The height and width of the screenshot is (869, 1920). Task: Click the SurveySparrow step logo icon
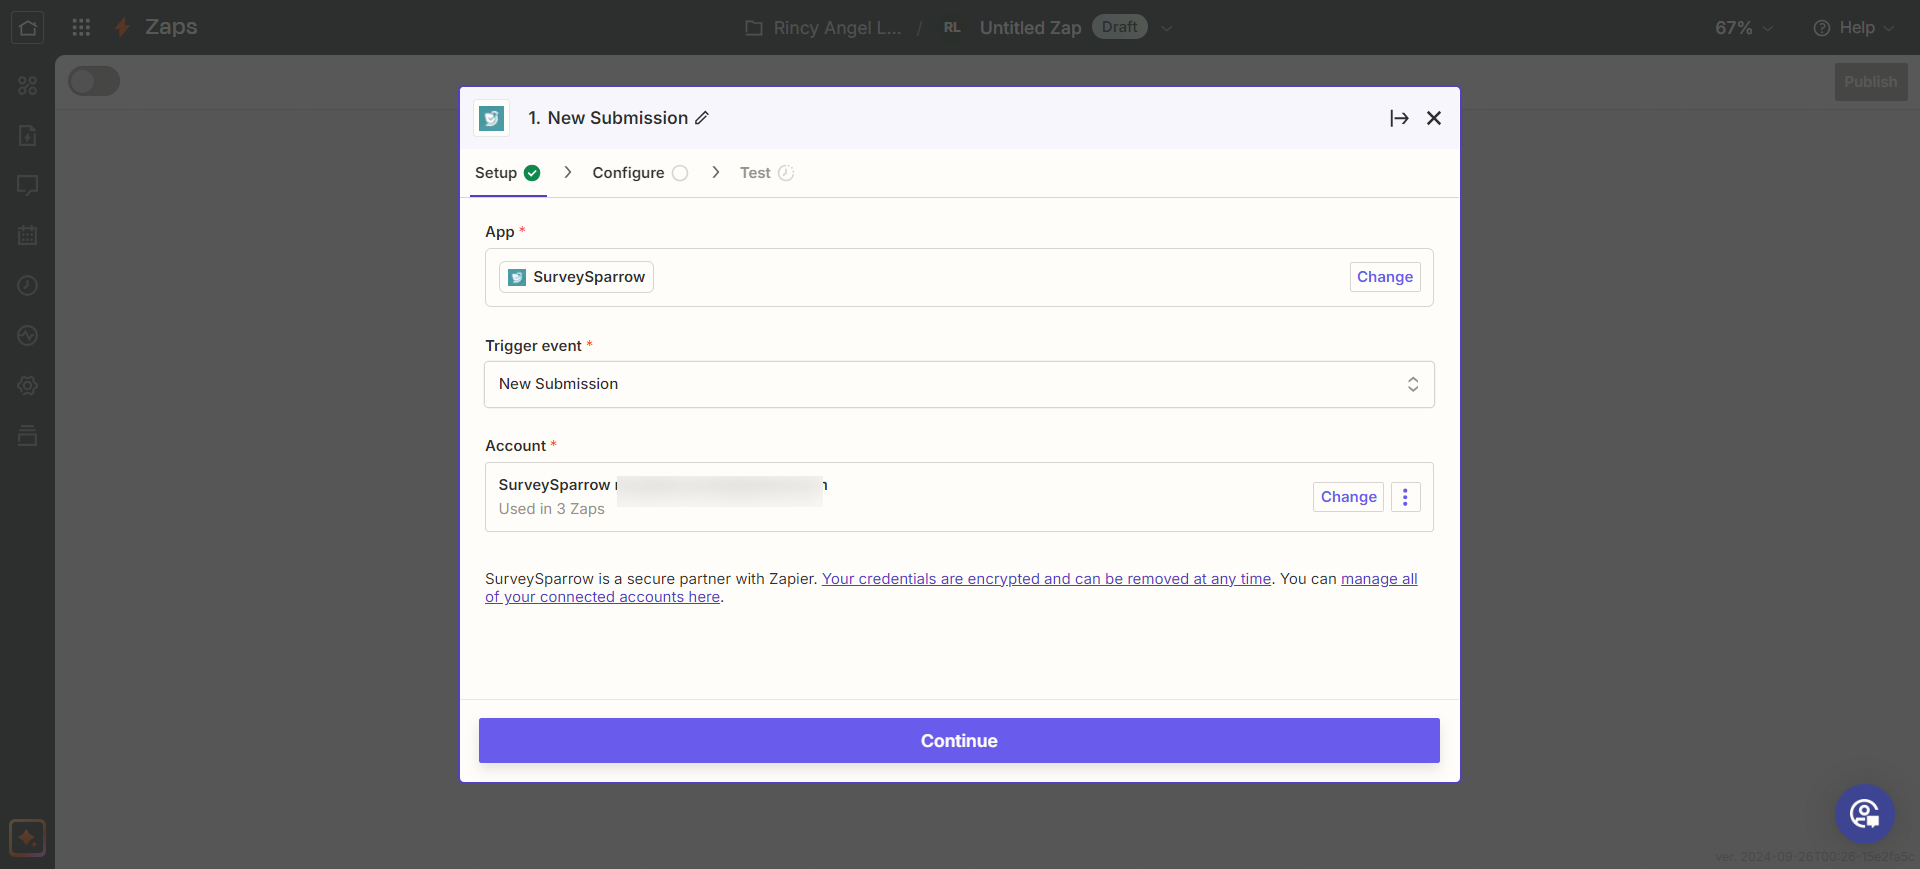491,118
